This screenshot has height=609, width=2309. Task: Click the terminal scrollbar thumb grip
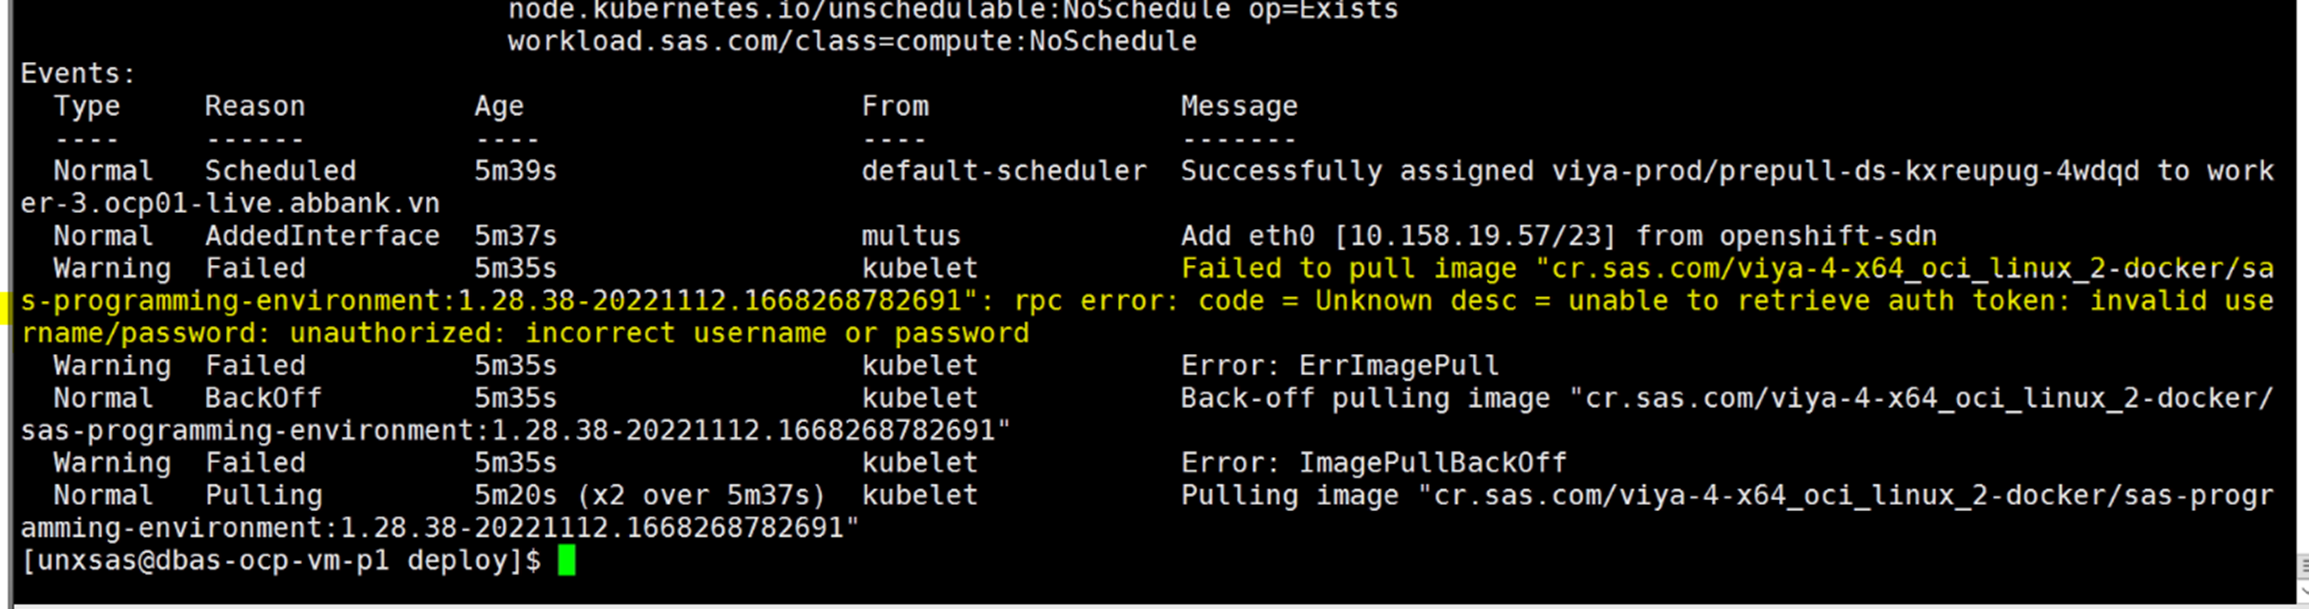click(2302, 567)
